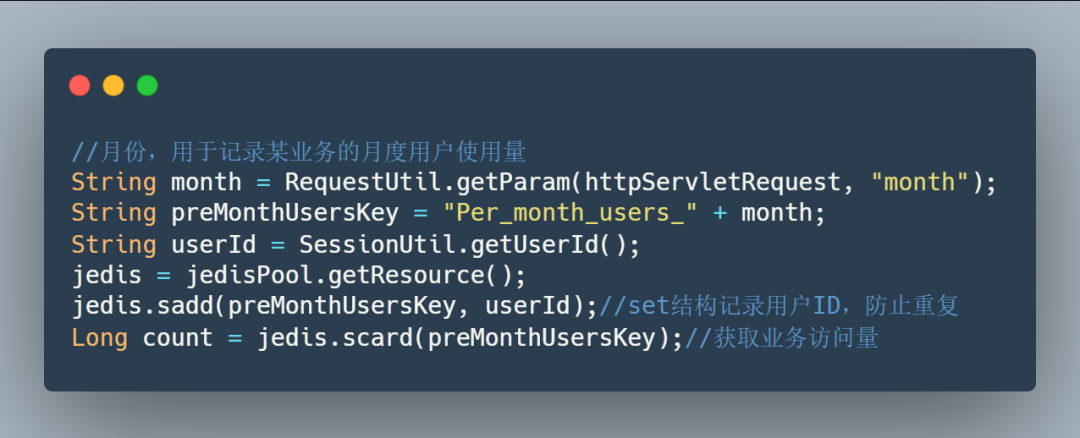Click the yellow minimize dot
The height and width of the screenshot is (438, 1080).
pos(114,85)
